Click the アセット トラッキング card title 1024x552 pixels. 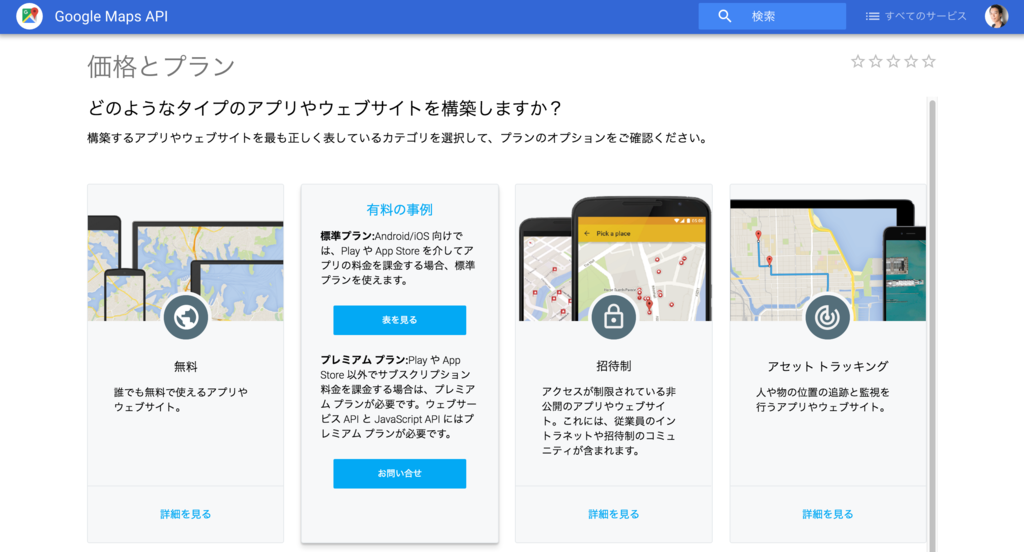click(827, 366)
